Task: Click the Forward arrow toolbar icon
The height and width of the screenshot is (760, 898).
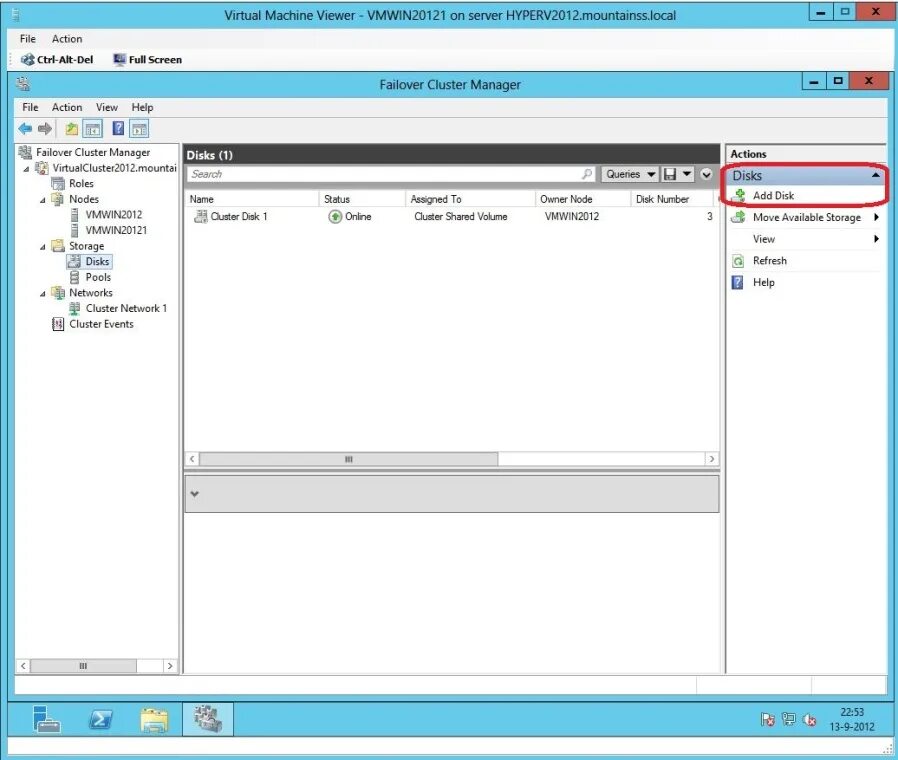Action: pos(45,129)
